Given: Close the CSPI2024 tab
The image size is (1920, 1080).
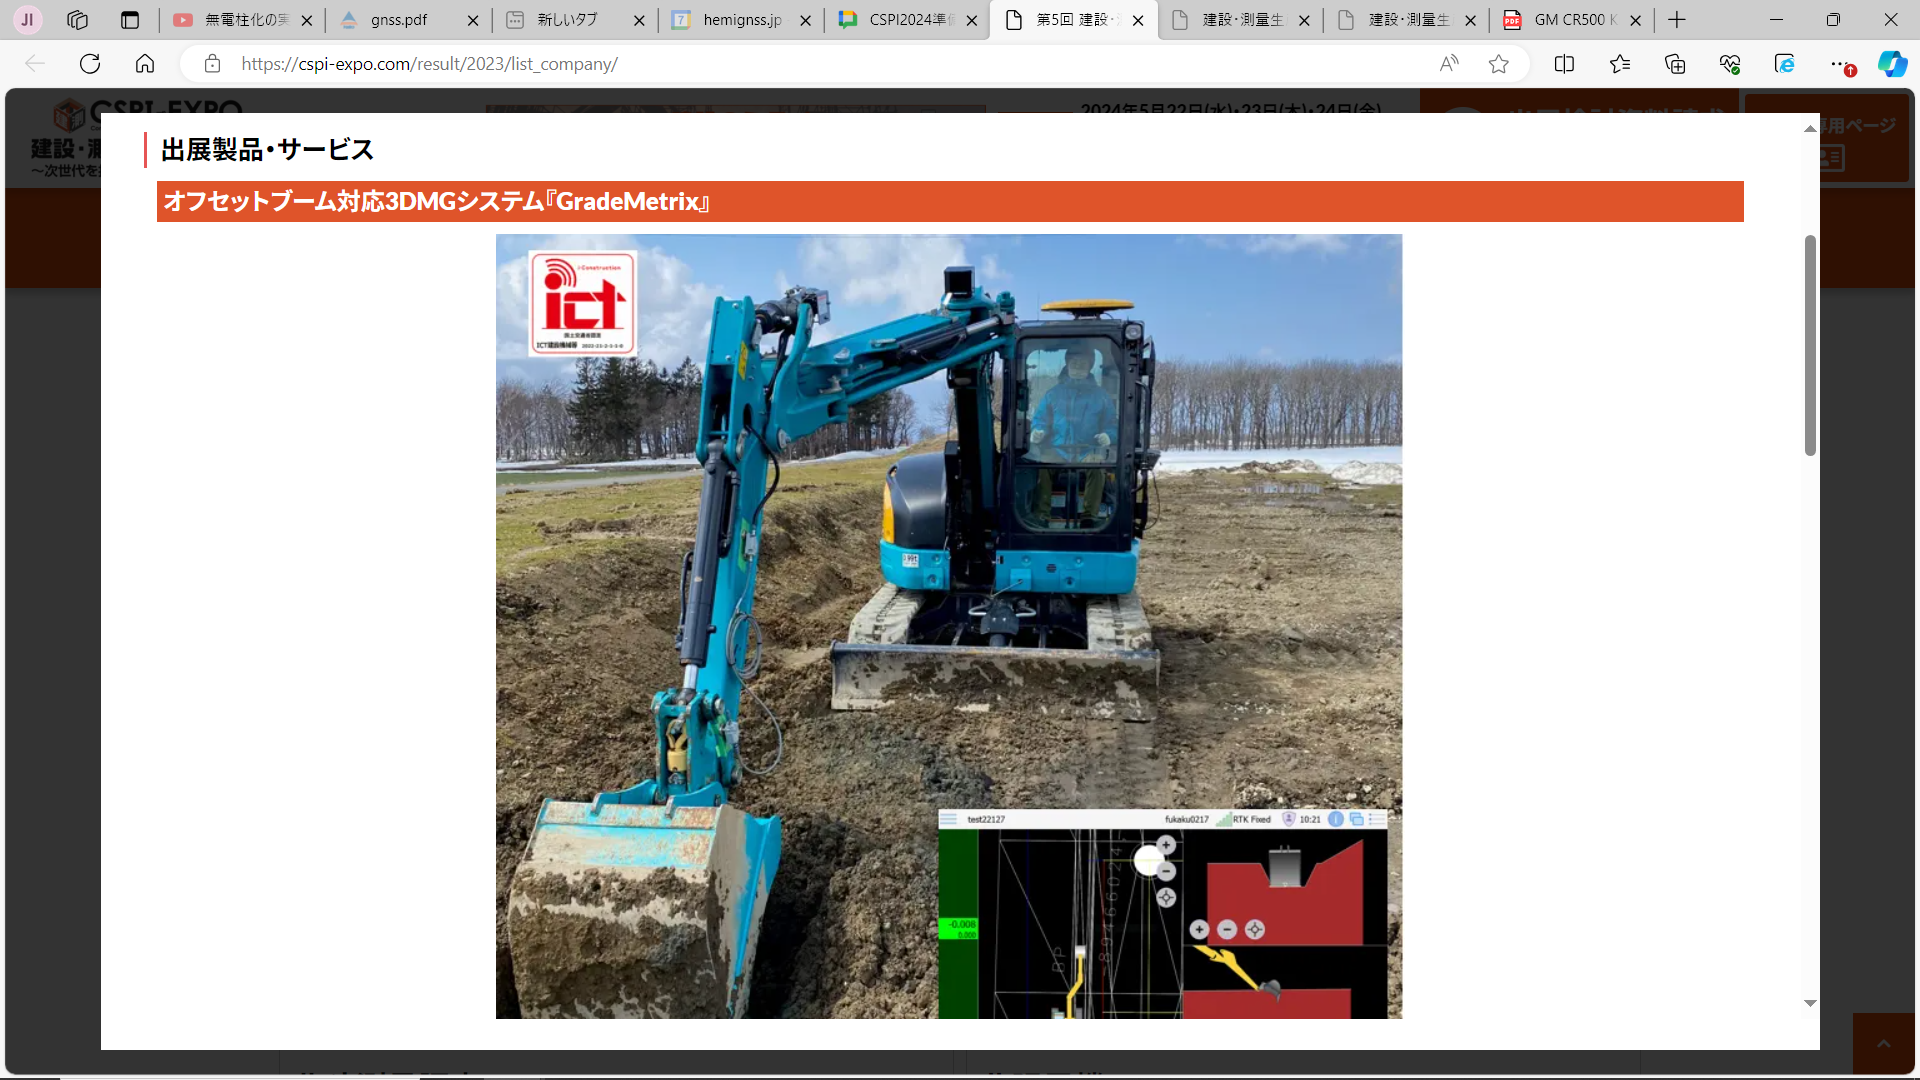Looking at the screenshot, I should point(972,20).
